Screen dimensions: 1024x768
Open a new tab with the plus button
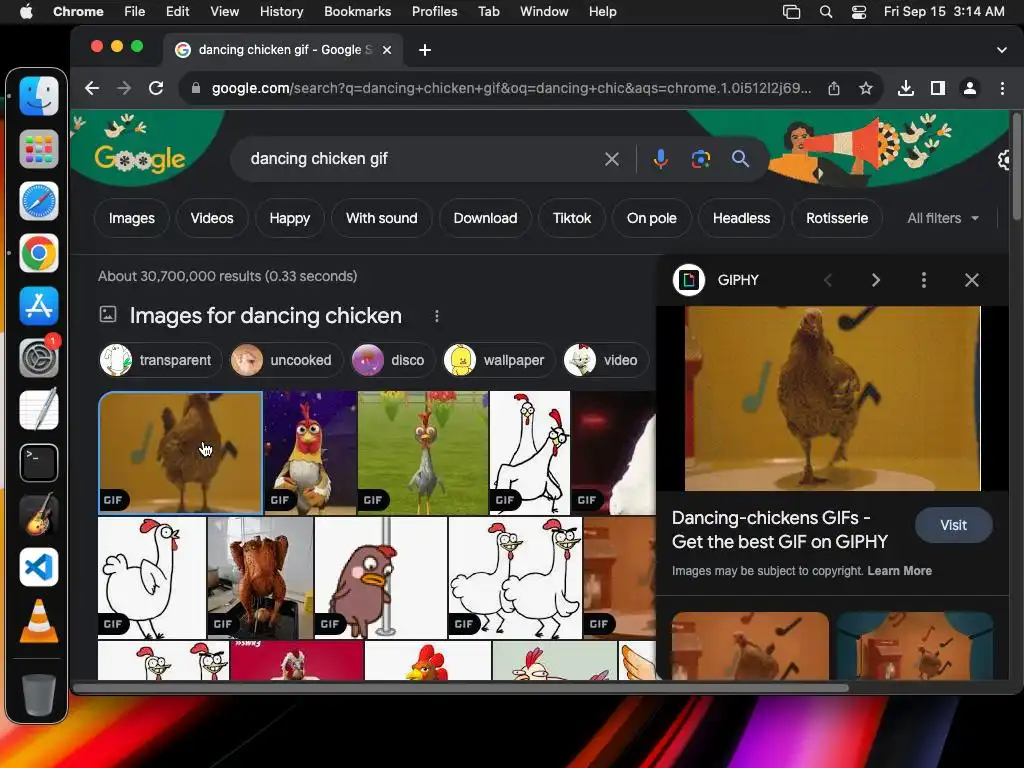424,50
